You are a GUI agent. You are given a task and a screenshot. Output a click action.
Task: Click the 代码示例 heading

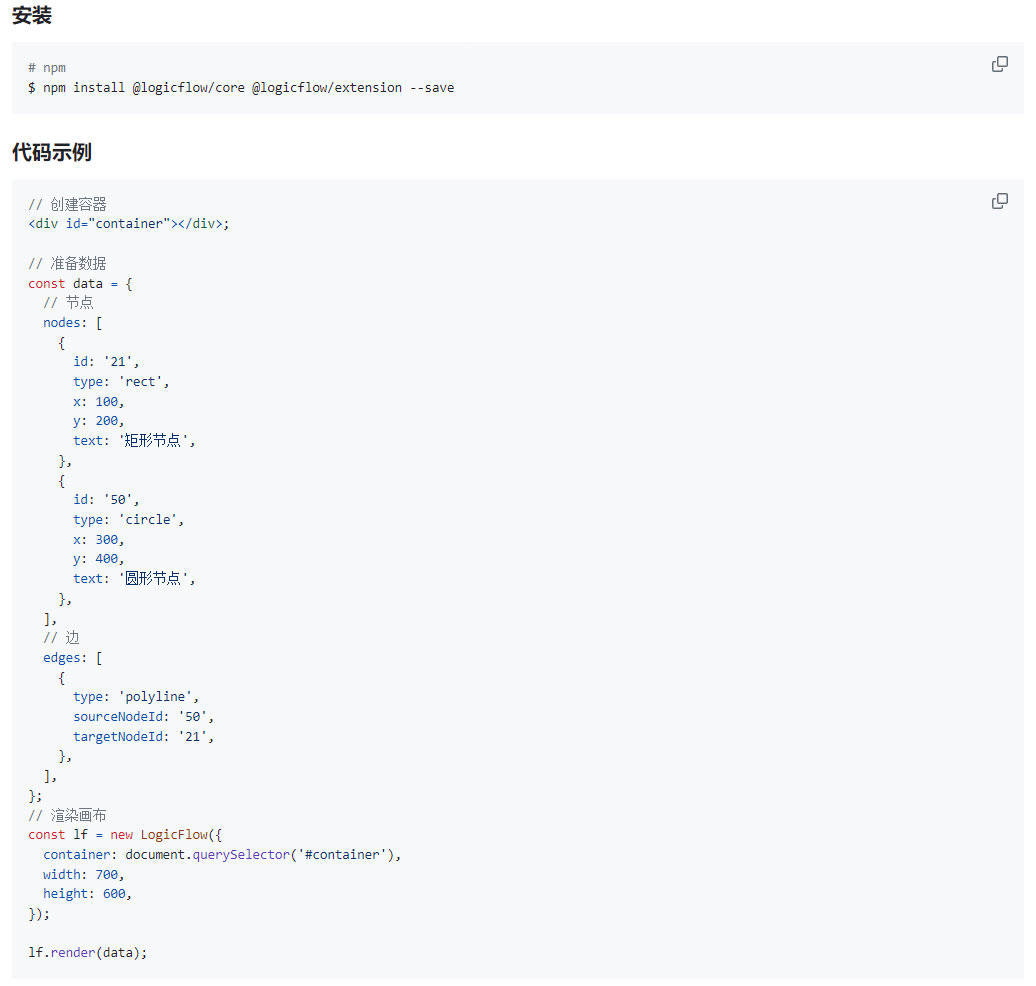(x=52, y=152)
